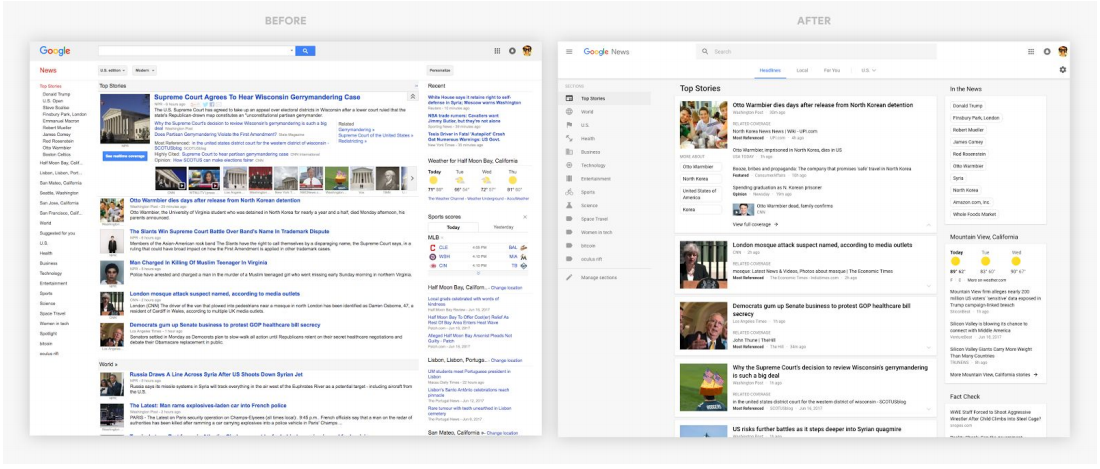Click the U.S. flag icon in Sections
Screen dimensions: 1100x469
click(x=569, y=125)
